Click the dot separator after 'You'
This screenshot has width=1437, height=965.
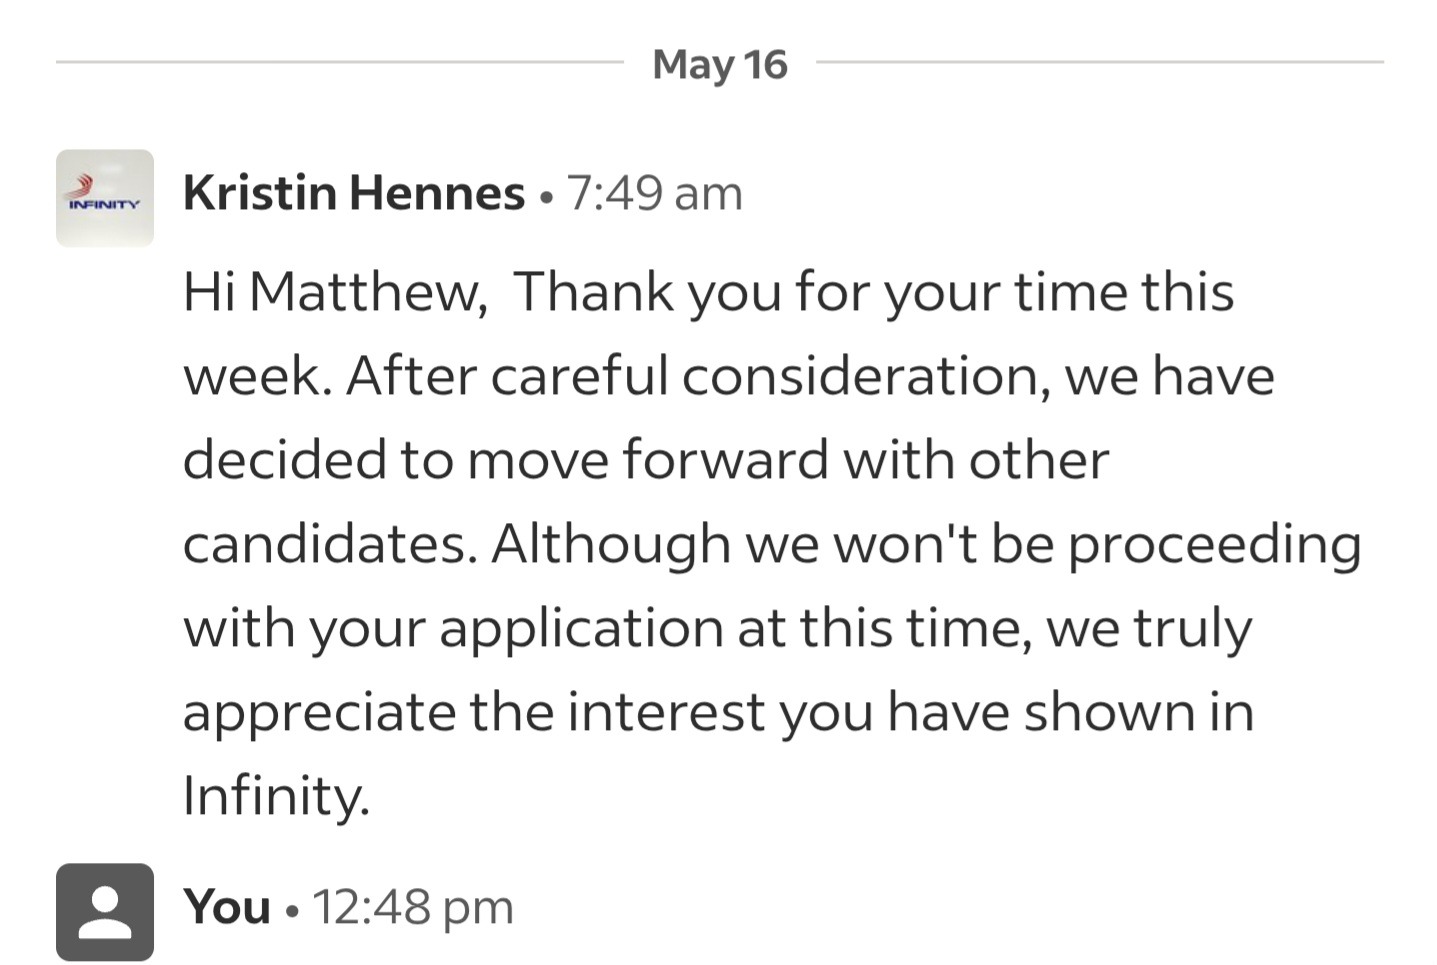[x=291, y=911]
